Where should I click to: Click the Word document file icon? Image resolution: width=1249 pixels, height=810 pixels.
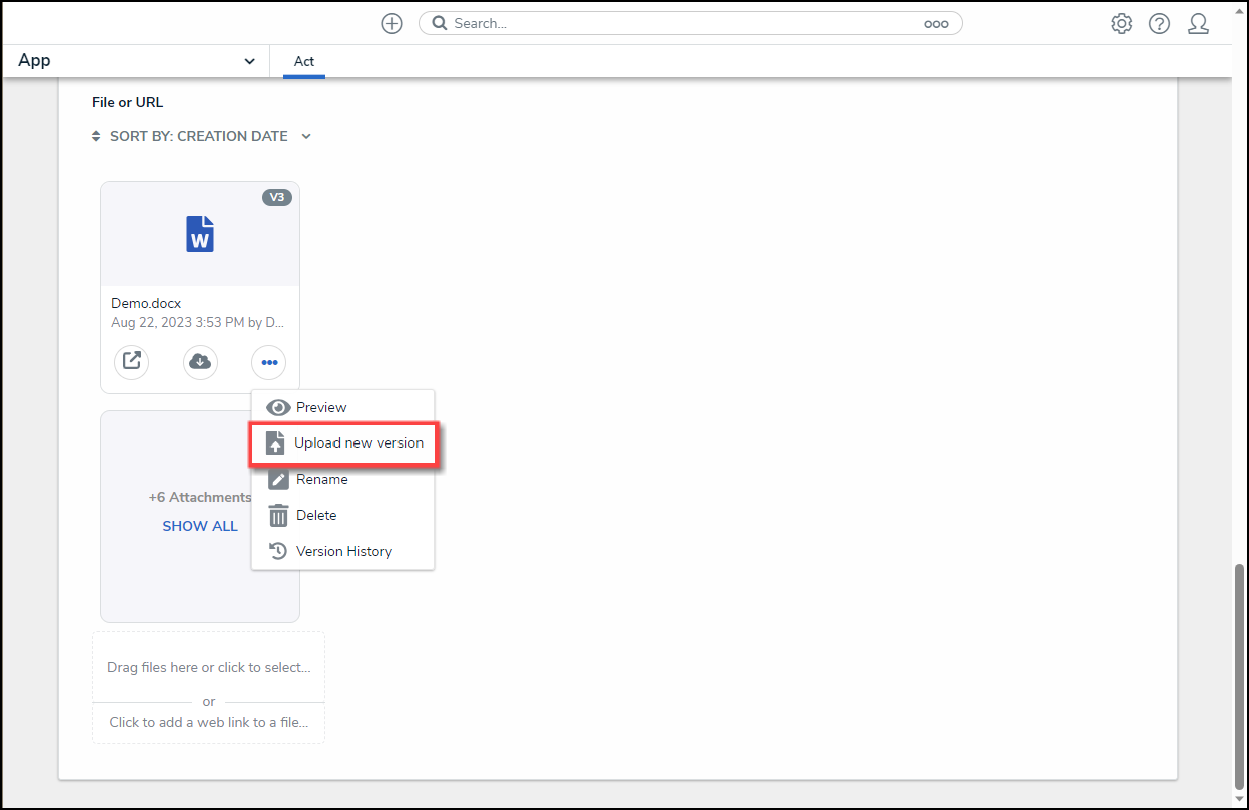click(x=200, y=234)
